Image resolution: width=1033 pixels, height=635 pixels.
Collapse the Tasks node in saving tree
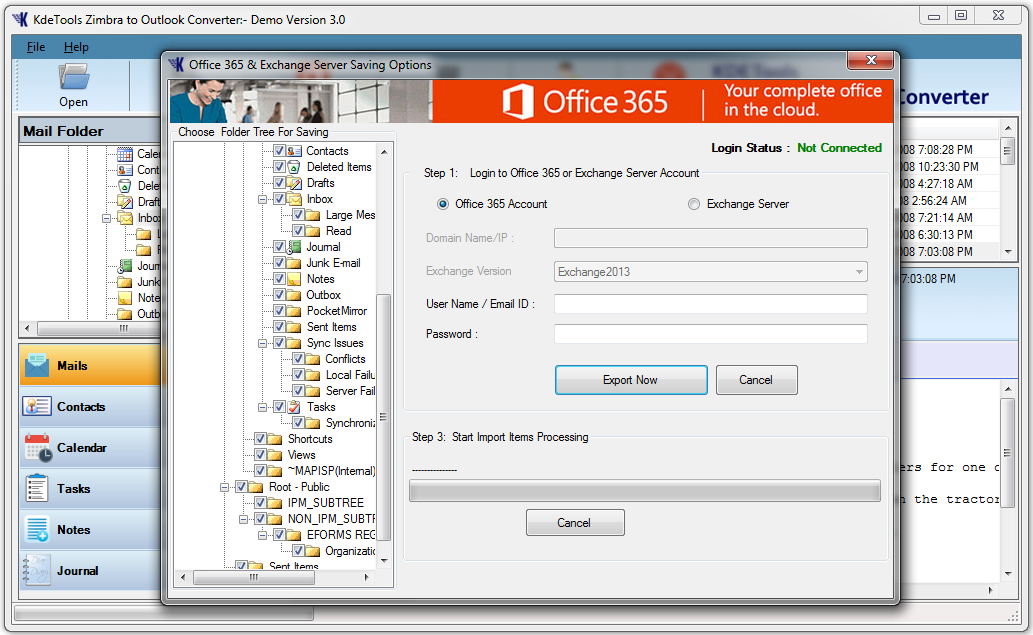pyautogui.click(x=262, y=407)
